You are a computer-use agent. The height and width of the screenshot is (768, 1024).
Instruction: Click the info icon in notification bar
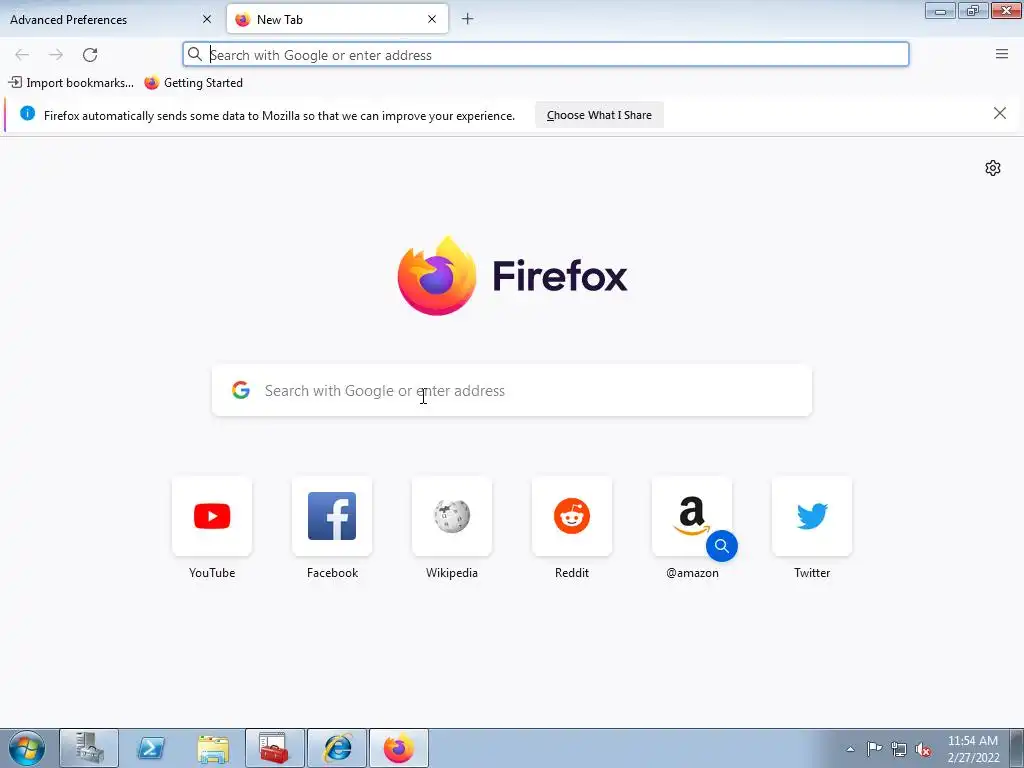27,114
